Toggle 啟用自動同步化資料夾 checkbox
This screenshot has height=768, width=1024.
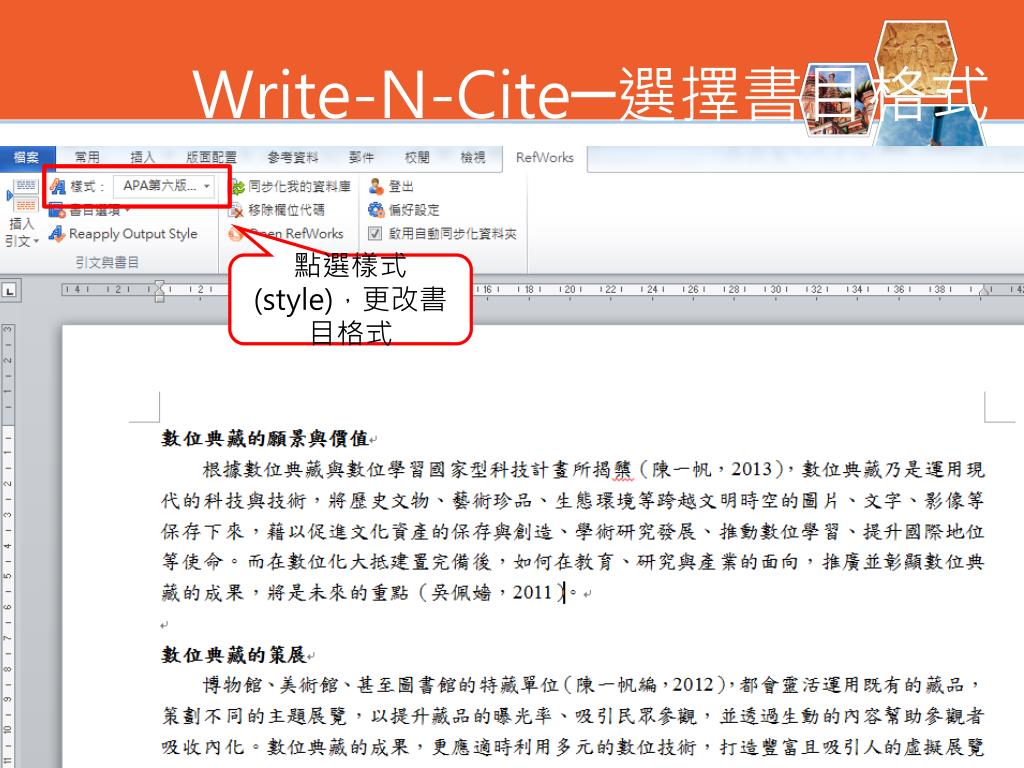click(x=375, y=233)
